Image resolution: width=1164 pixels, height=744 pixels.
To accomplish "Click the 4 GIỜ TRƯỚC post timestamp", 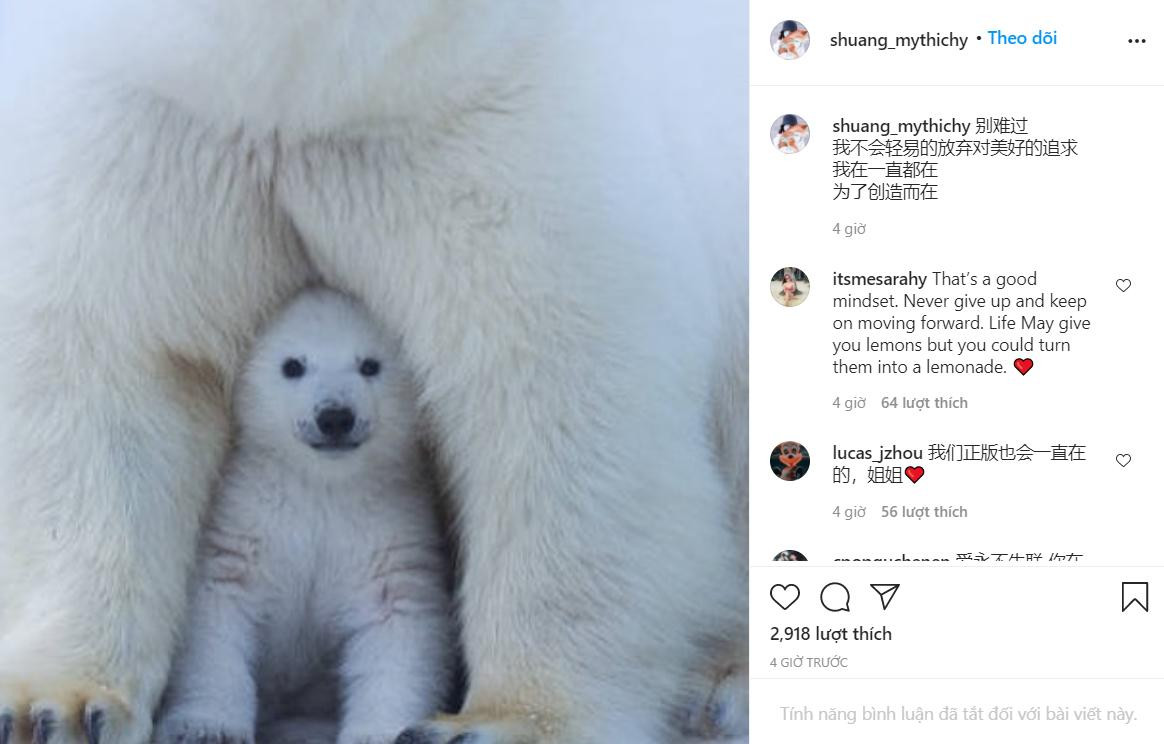I will tap(808, 662).
